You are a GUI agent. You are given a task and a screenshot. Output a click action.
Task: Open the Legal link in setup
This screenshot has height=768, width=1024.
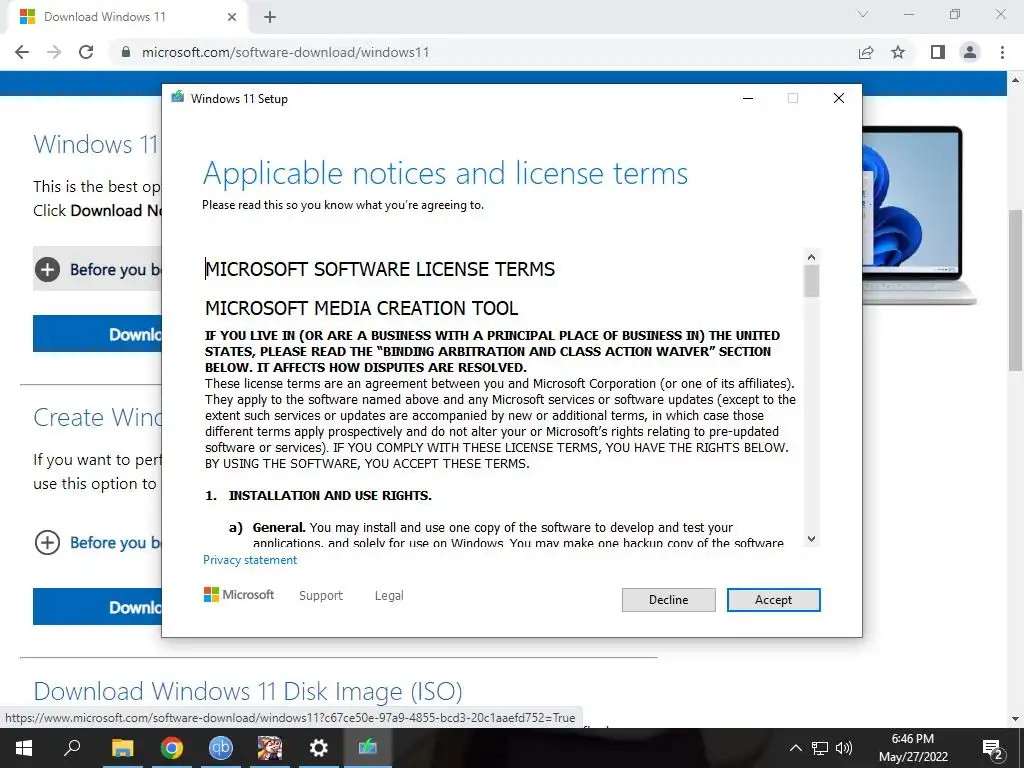click(x=389, y=595)
